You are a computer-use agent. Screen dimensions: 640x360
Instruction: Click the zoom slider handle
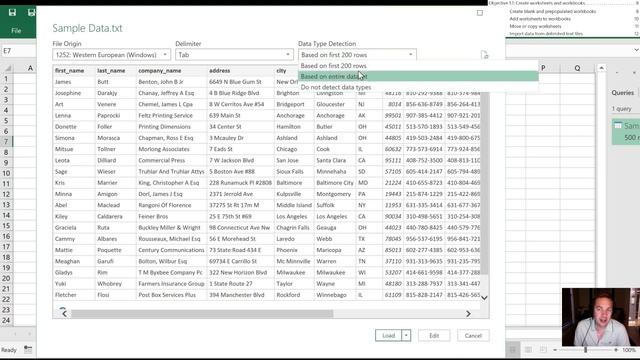(585, 350)
